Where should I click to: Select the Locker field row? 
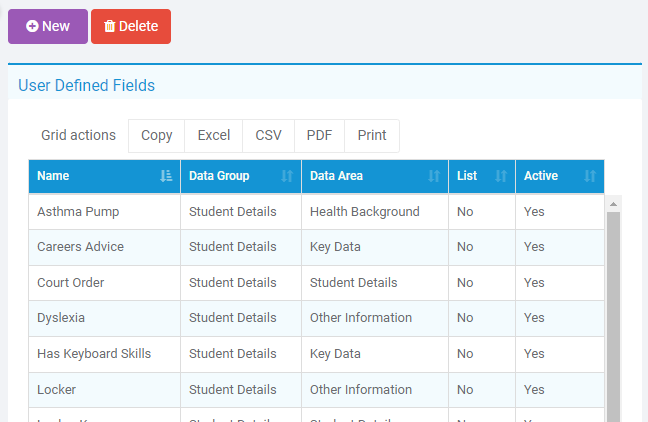(317, 390)
